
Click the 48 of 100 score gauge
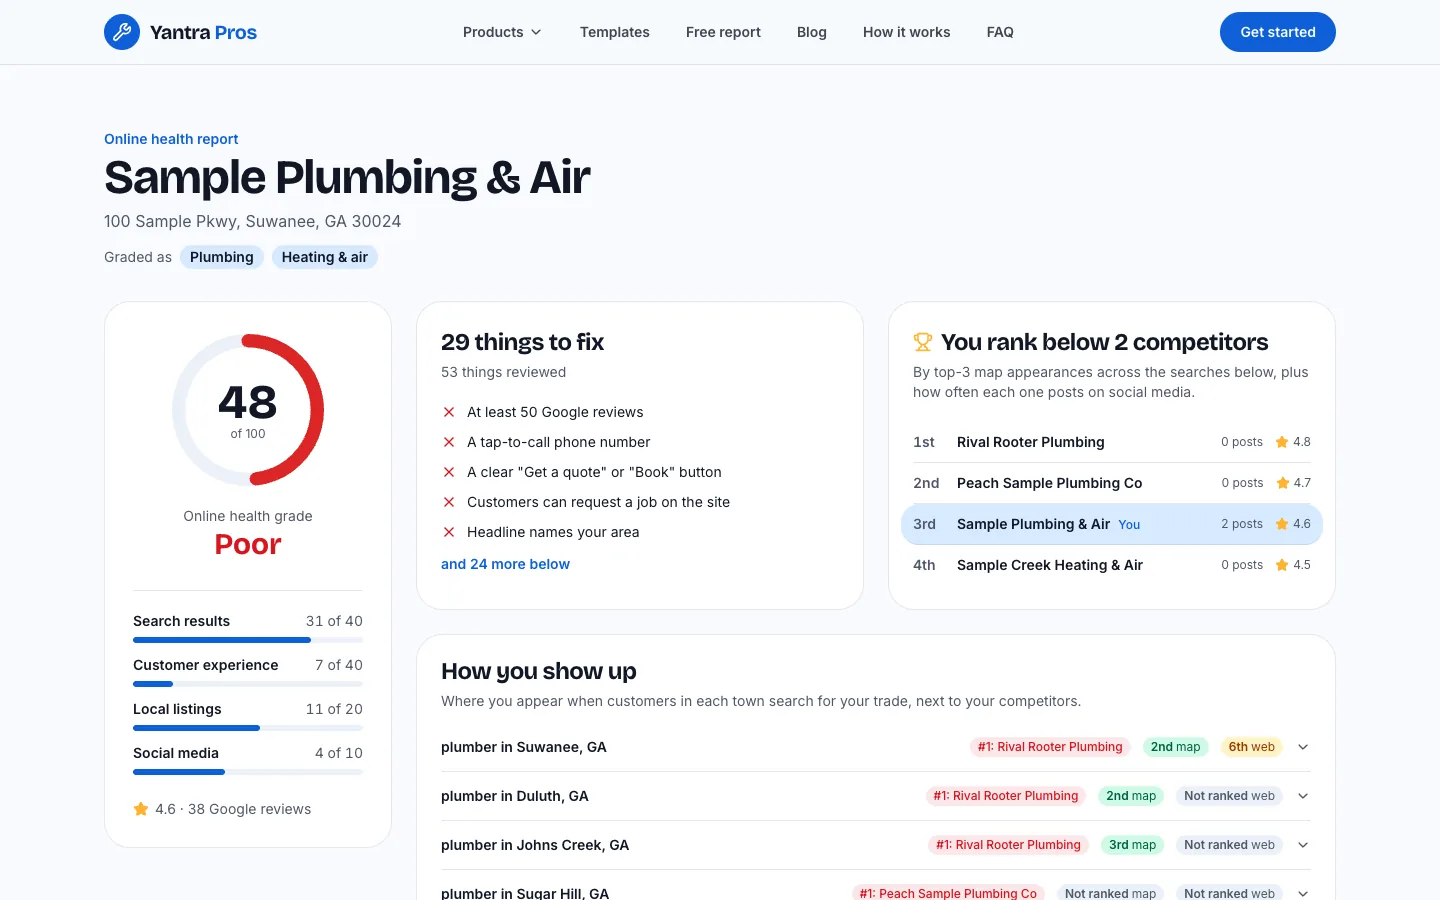coord(248,410)
